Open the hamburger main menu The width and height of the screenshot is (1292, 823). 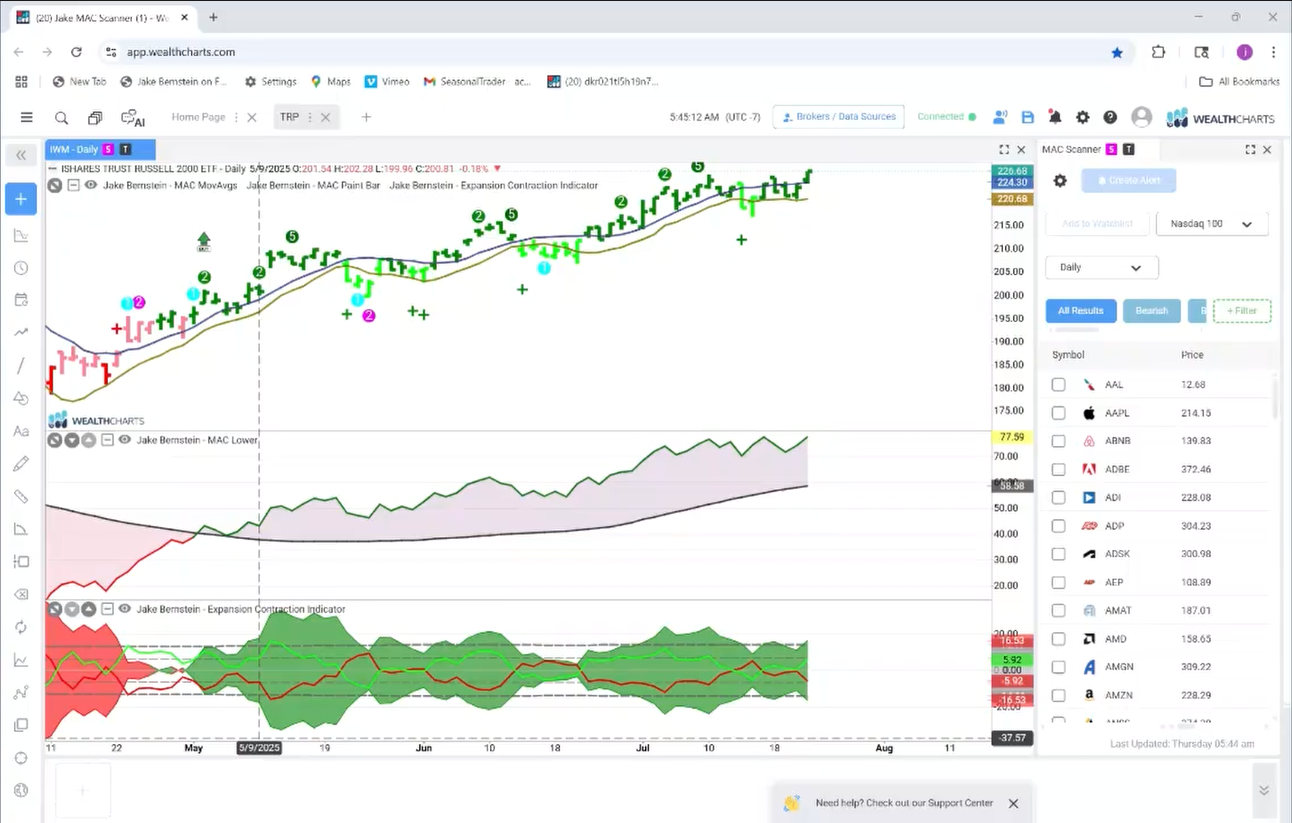click(27, 117)
